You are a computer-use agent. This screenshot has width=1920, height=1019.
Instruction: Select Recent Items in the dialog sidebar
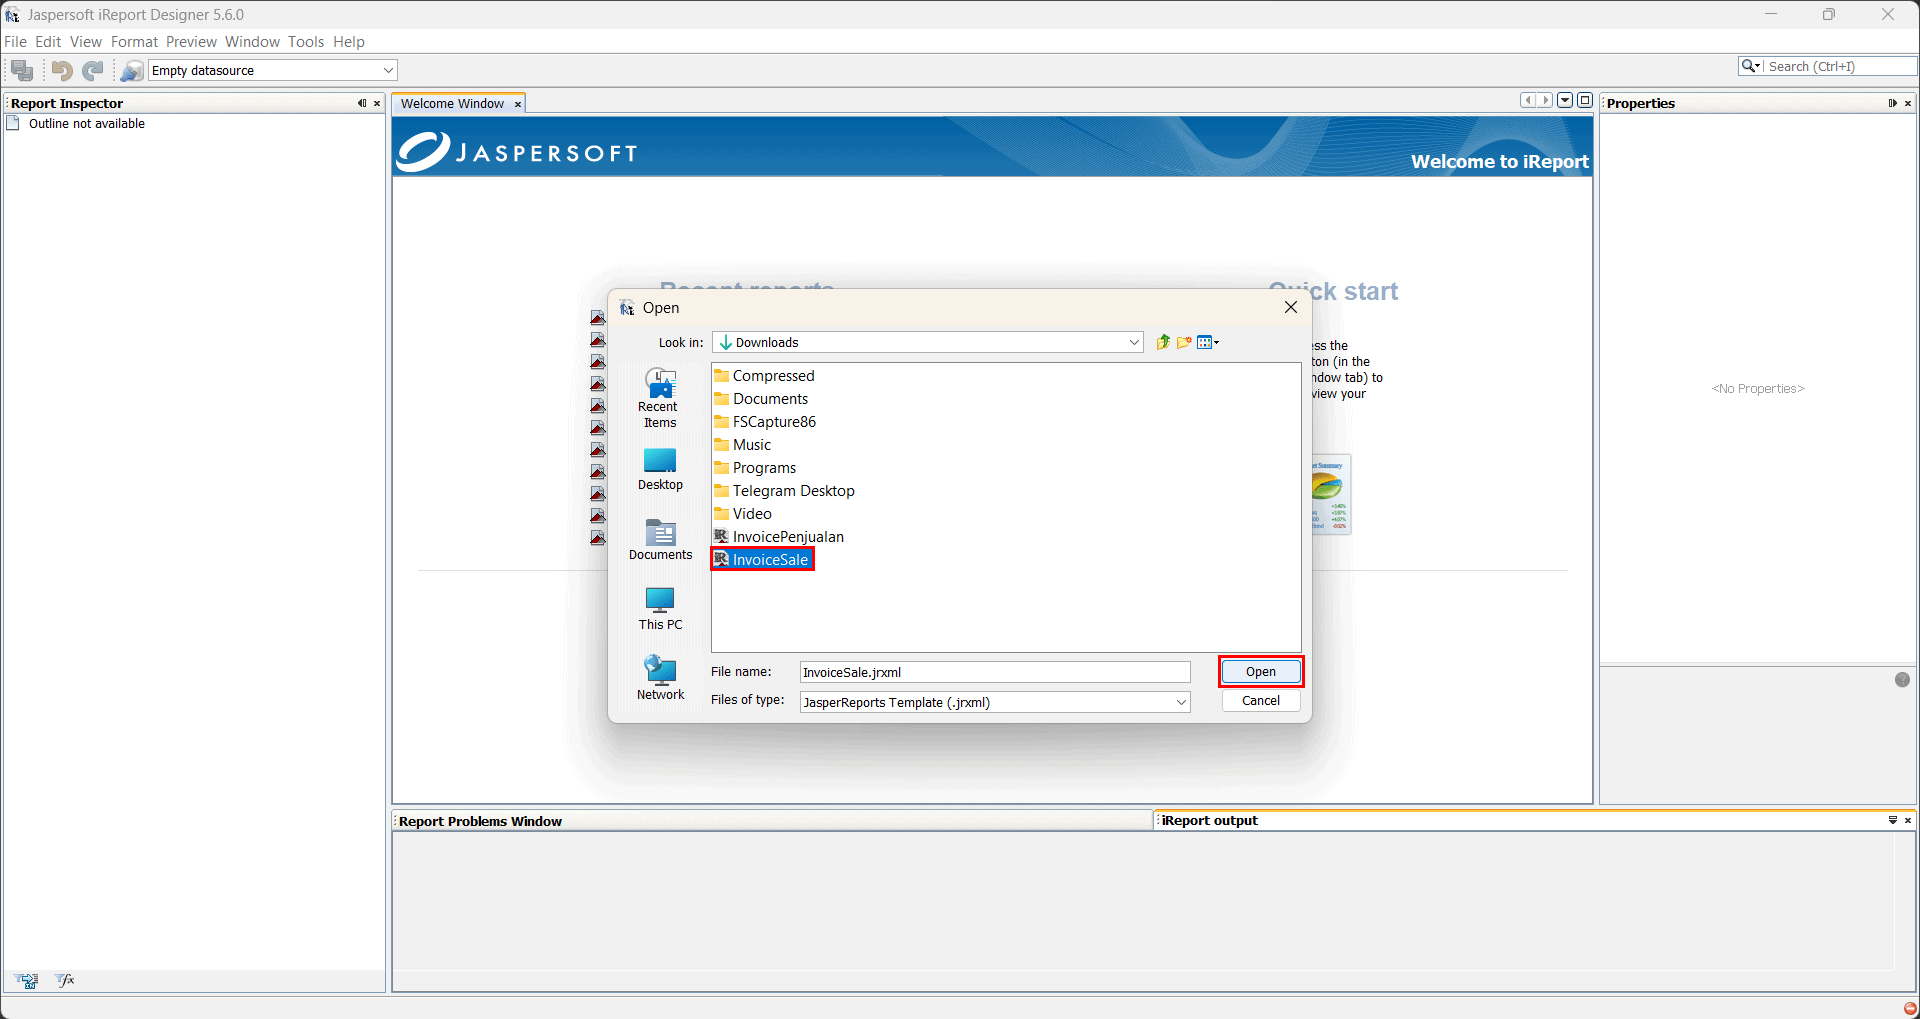(660, 398)
